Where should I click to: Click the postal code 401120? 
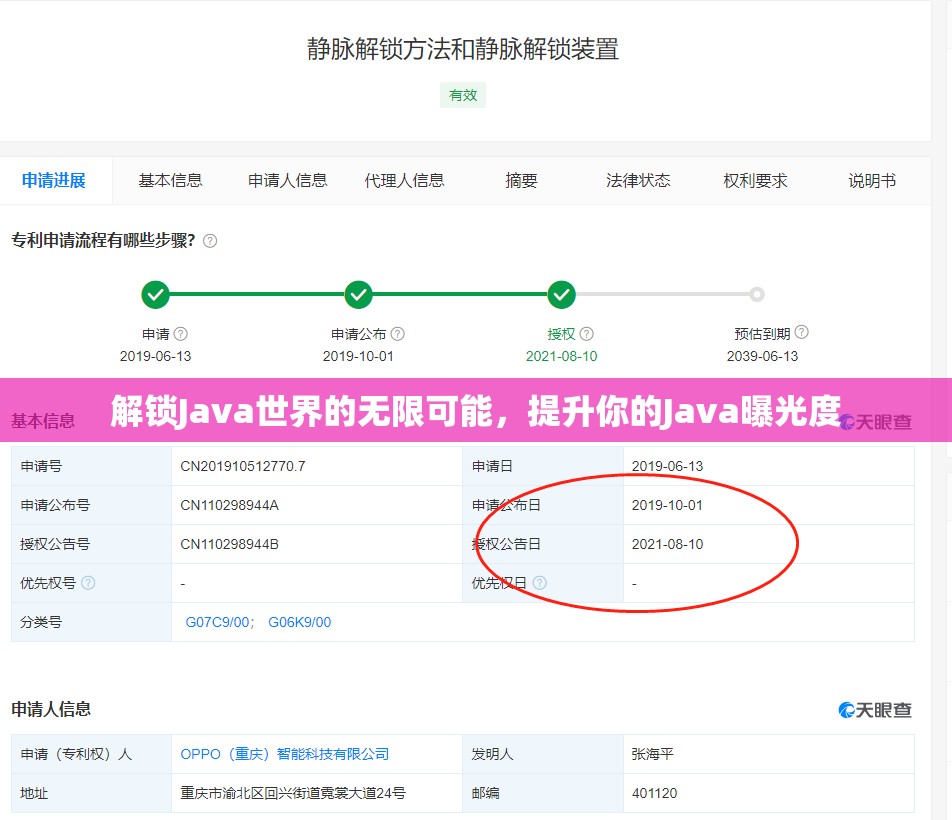pyautogui.click(x=654, y=793)
